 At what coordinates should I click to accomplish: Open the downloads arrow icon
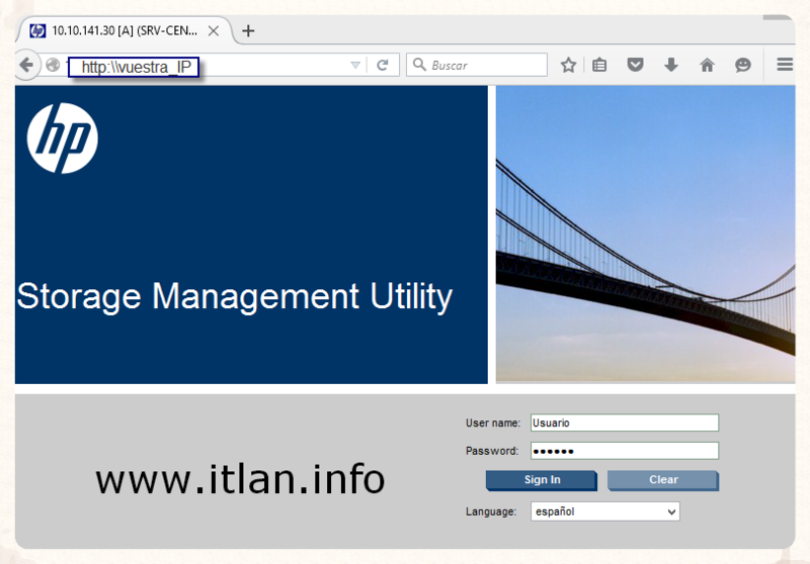coord(671,65)
